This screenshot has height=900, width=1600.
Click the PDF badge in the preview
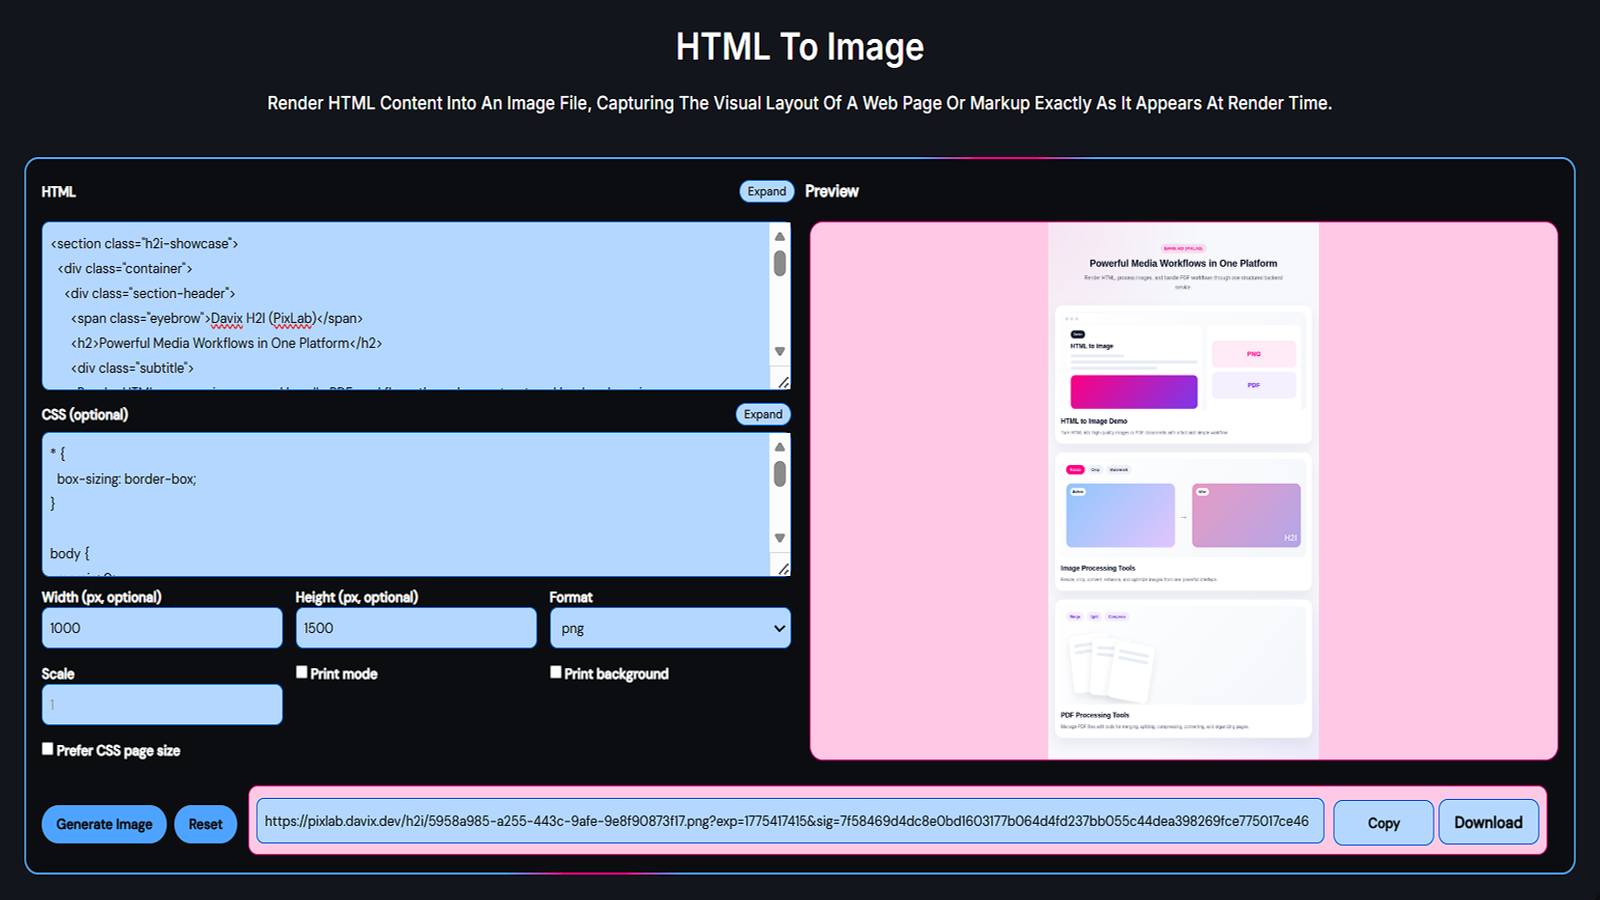point(1253,385)
